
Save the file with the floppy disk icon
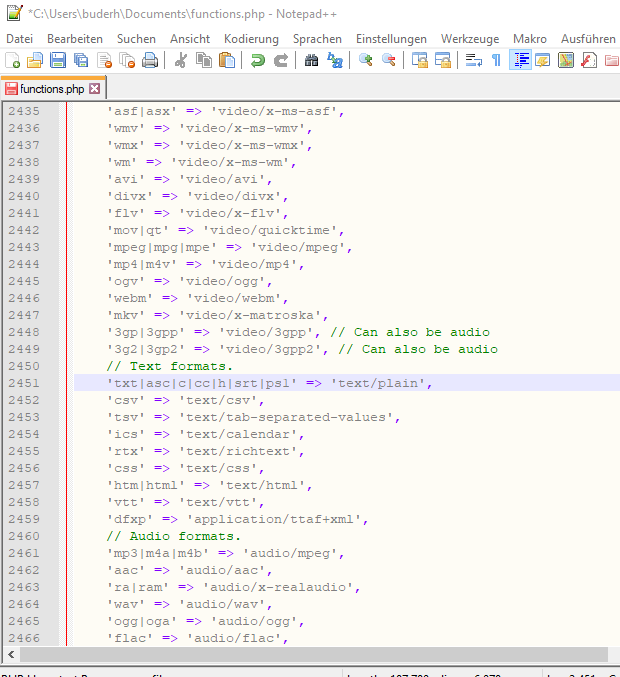58,60
